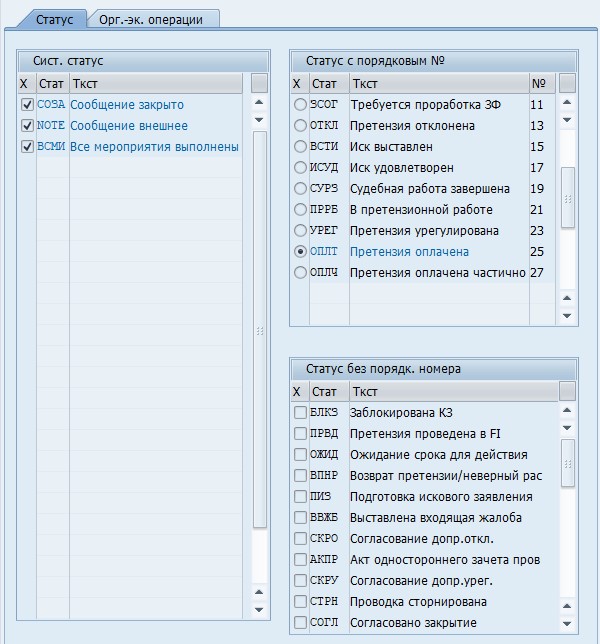Viewport: 600px width, 644px height.
Task: Click table settings icon in Статус с порядковым № table
Action: (567, 83)
